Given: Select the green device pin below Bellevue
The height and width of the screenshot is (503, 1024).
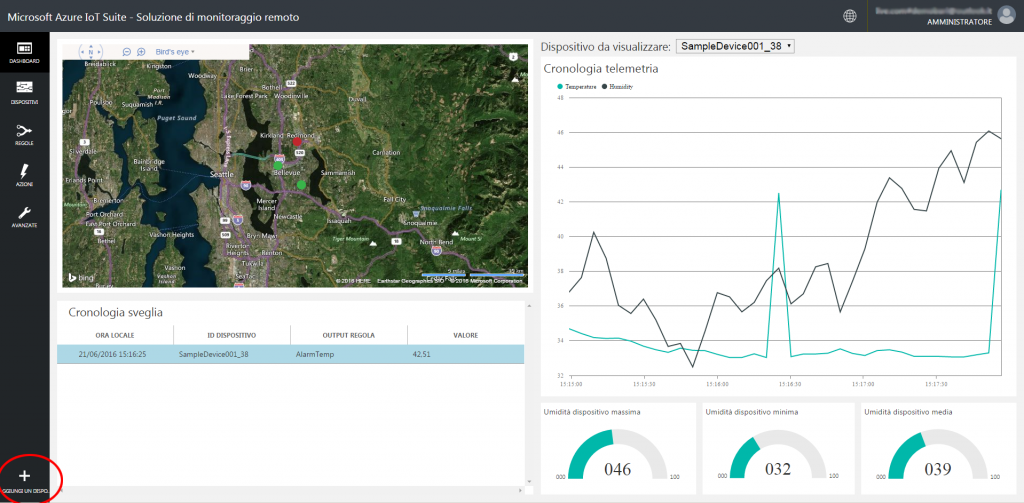Looking at the screenshot, I should (x=301, y=185).
